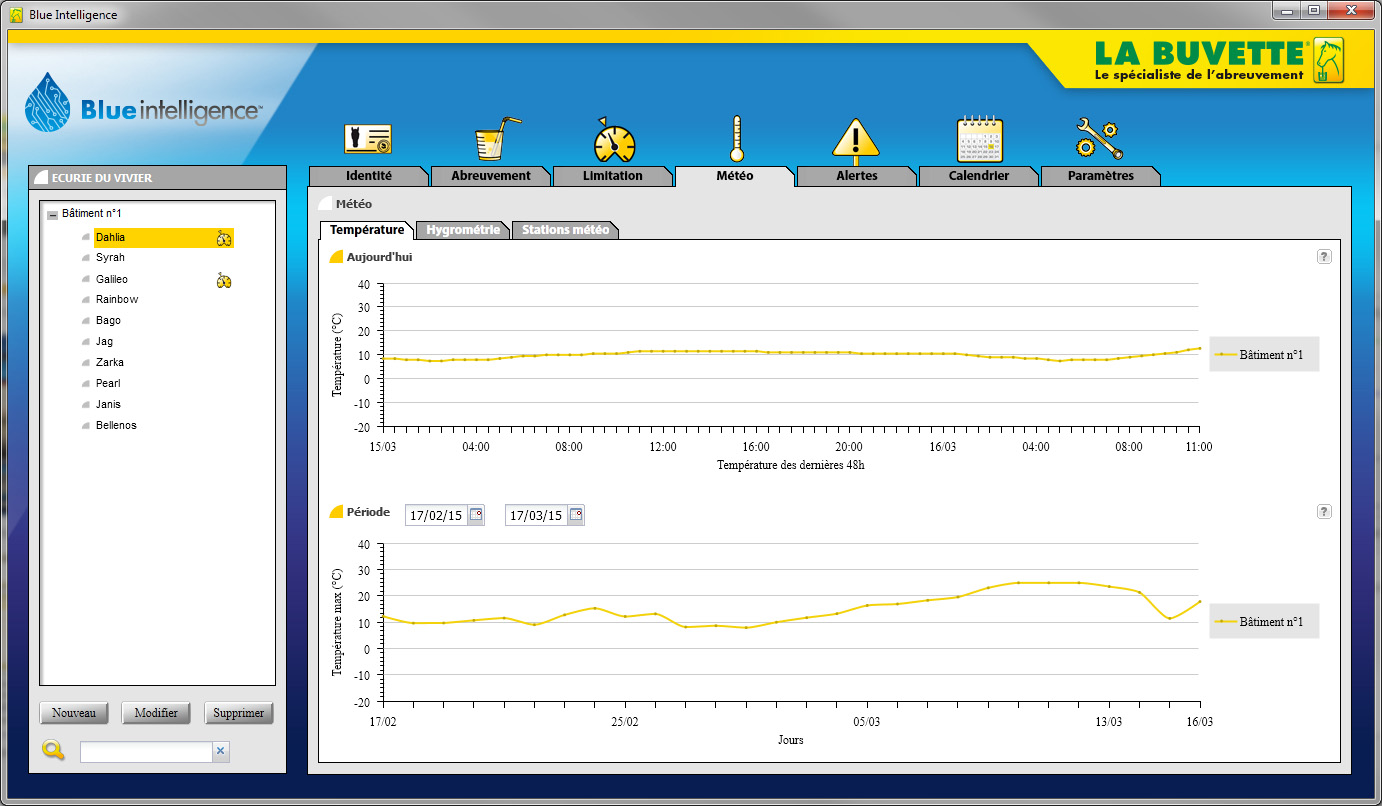The height and width of the screenshot is (806, 1382).
Task: Click the Alertes warning triangle icon
Action: tap(855, 140)
